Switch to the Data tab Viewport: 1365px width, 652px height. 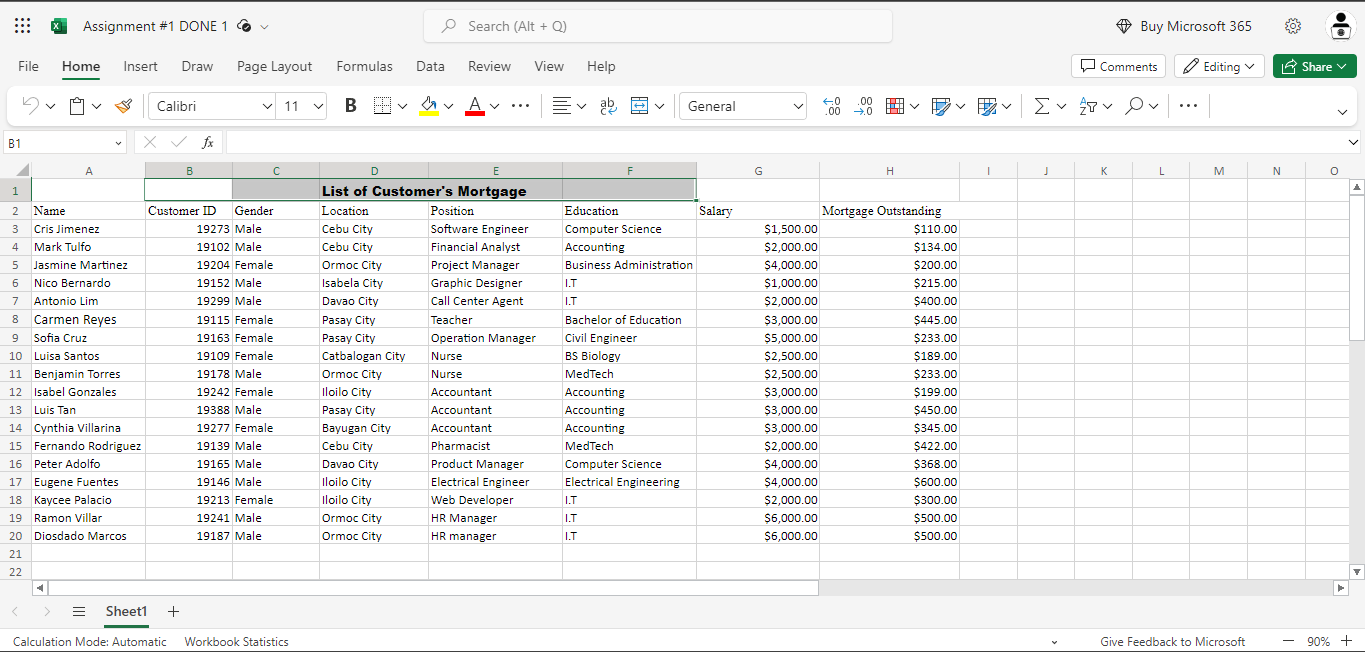coord(430,66)
